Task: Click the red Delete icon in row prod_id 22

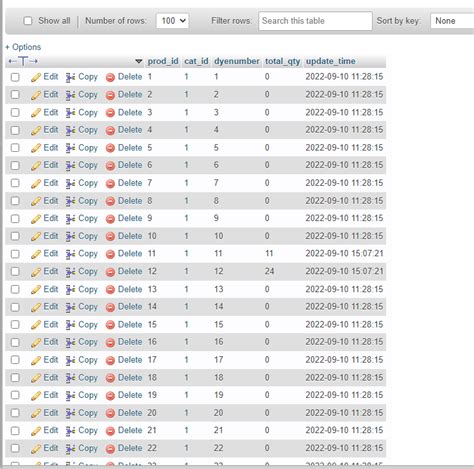Action: [110, 449]
